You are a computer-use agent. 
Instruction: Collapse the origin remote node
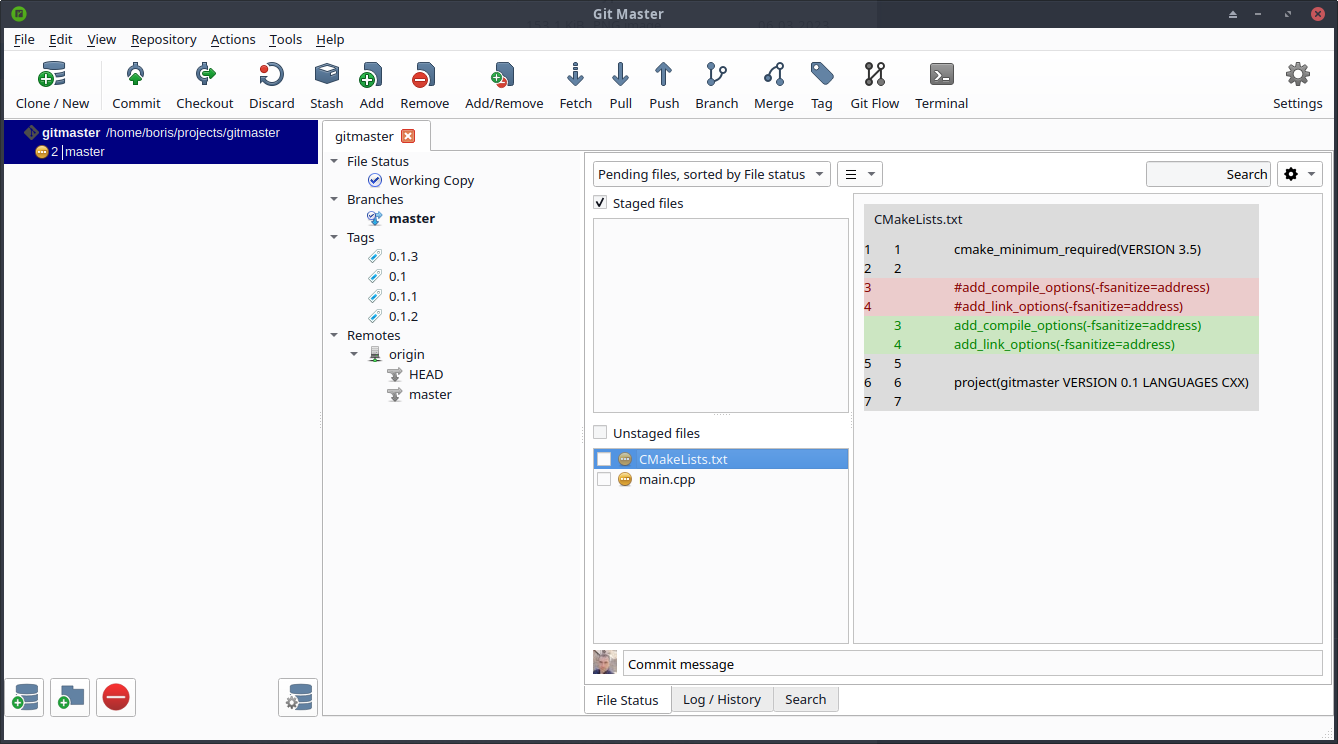tap(355, 355)
